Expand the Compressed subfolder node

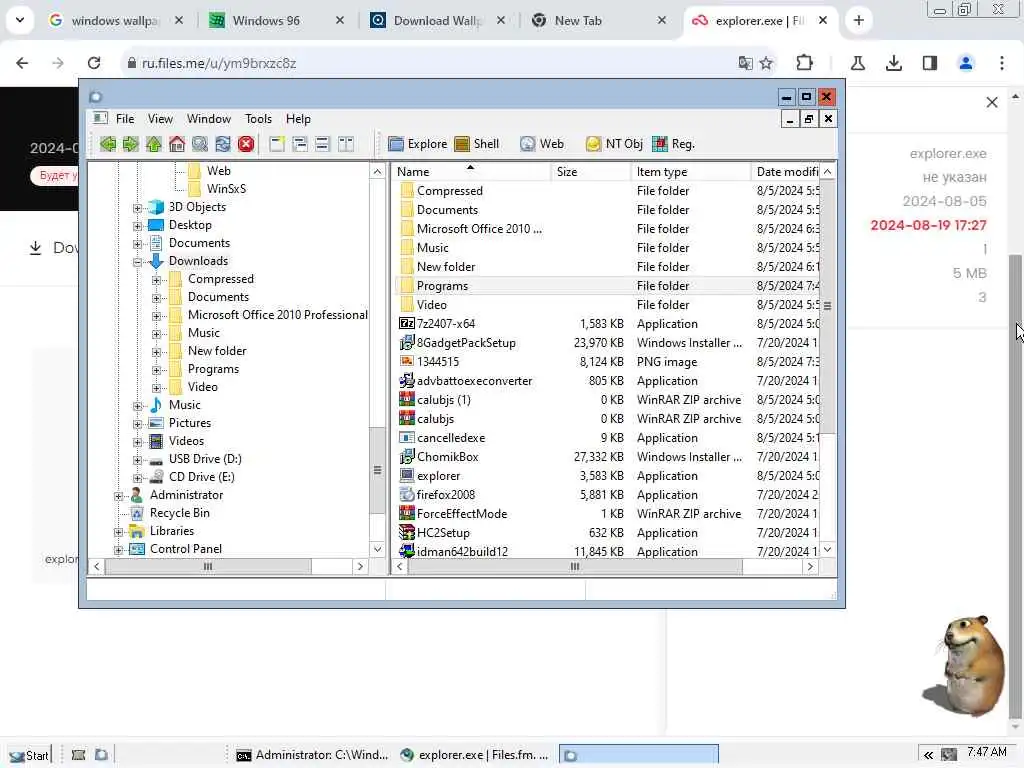(156, 280)
